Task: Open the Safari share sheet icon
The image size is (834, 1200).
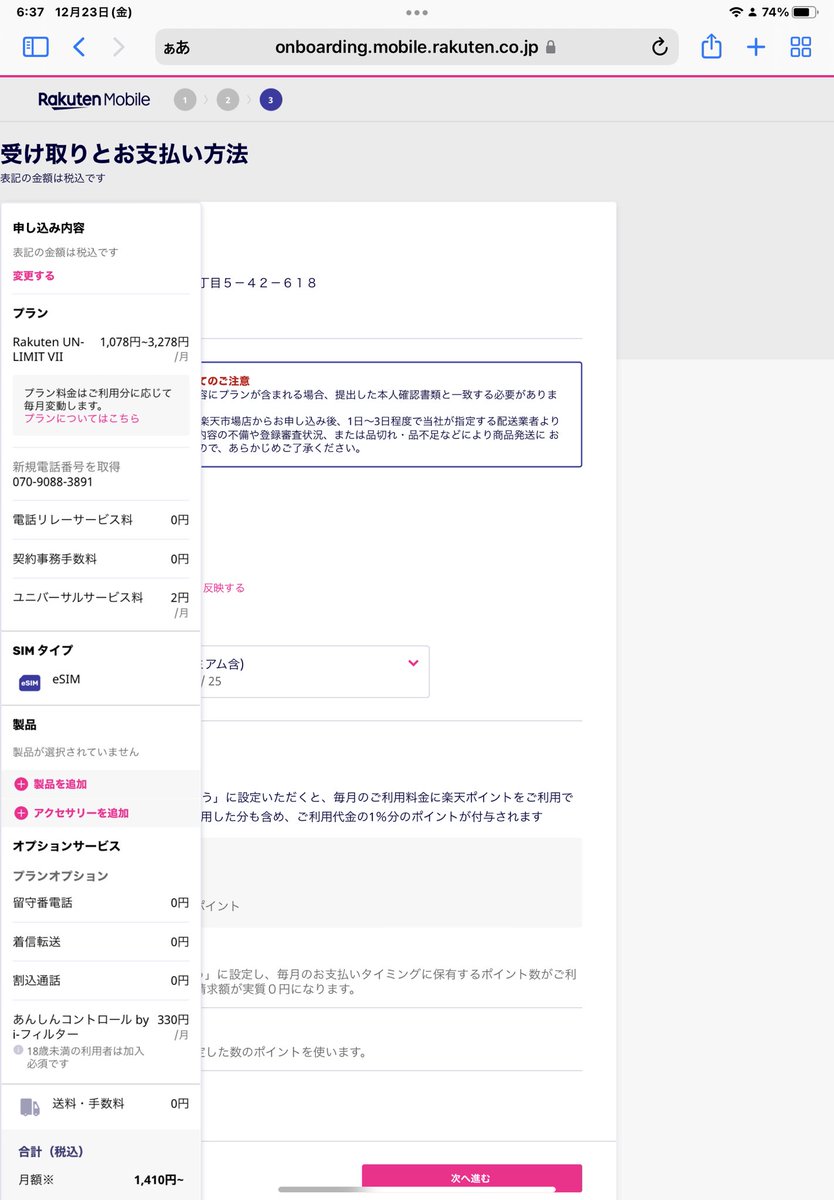Action: (x=711, y=46)
